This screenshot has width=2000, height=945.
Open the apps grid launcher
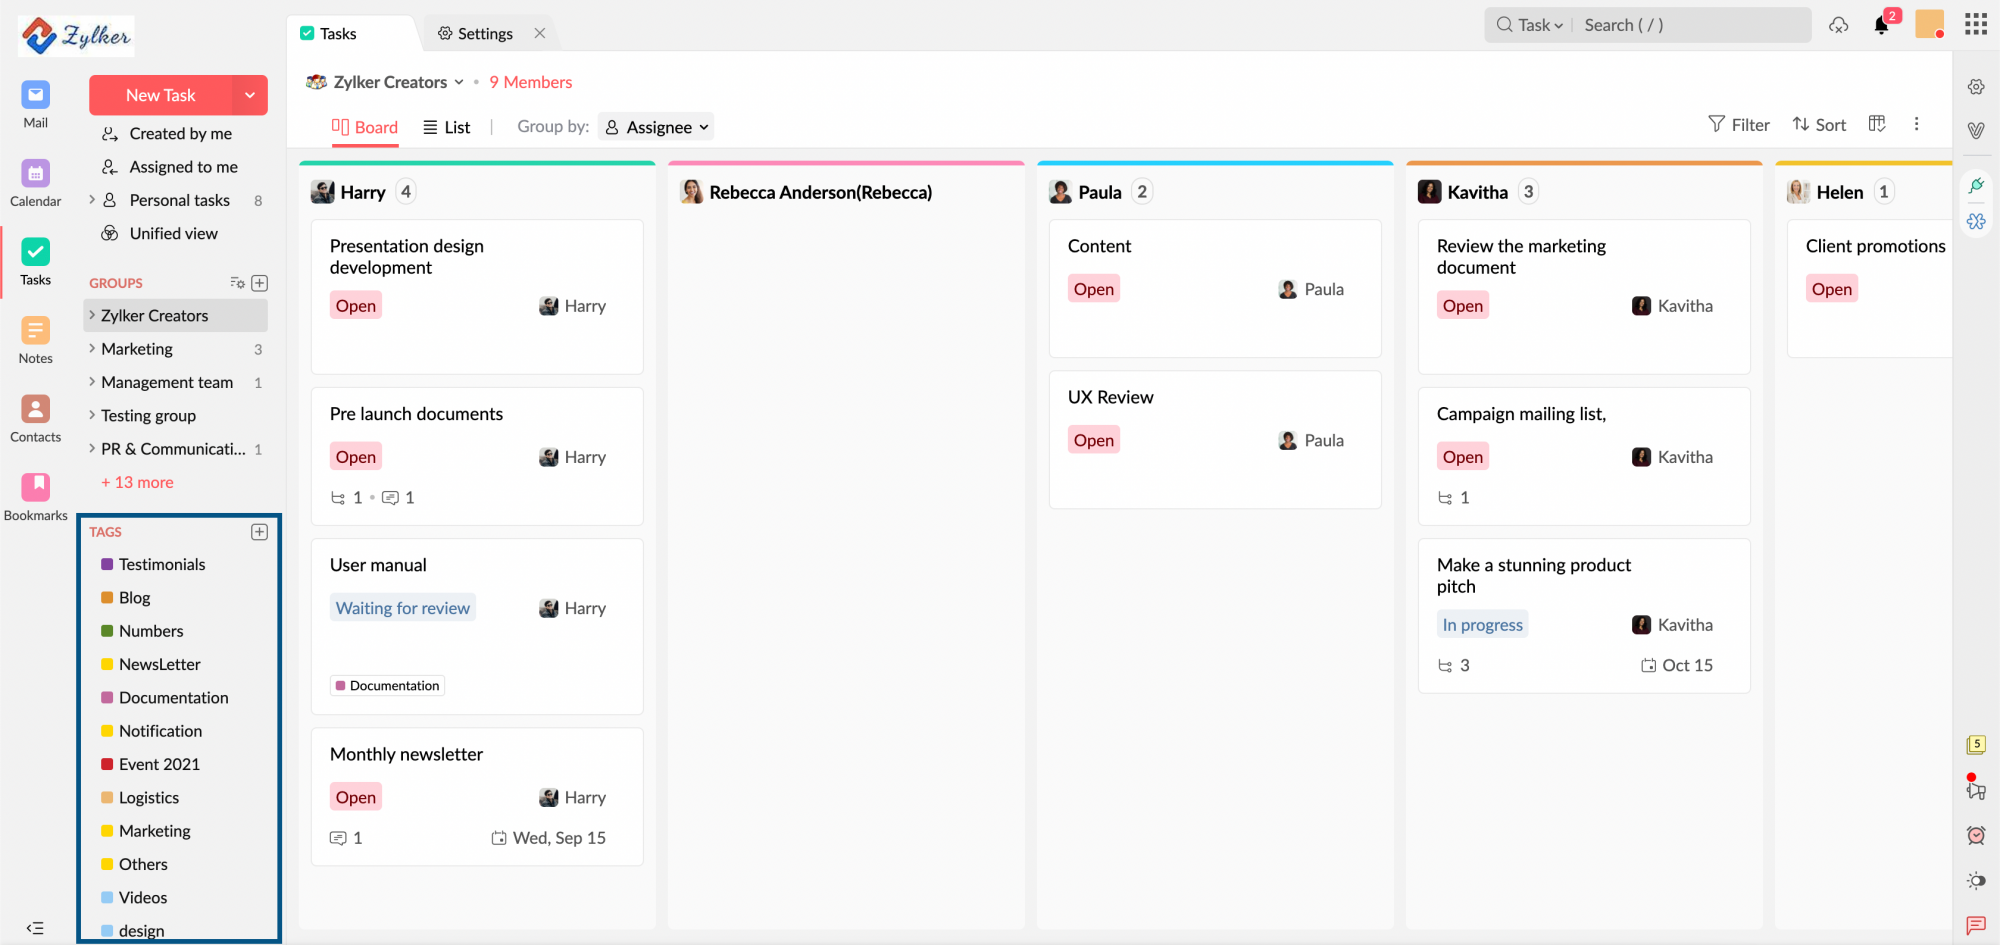click(1975, 24)
